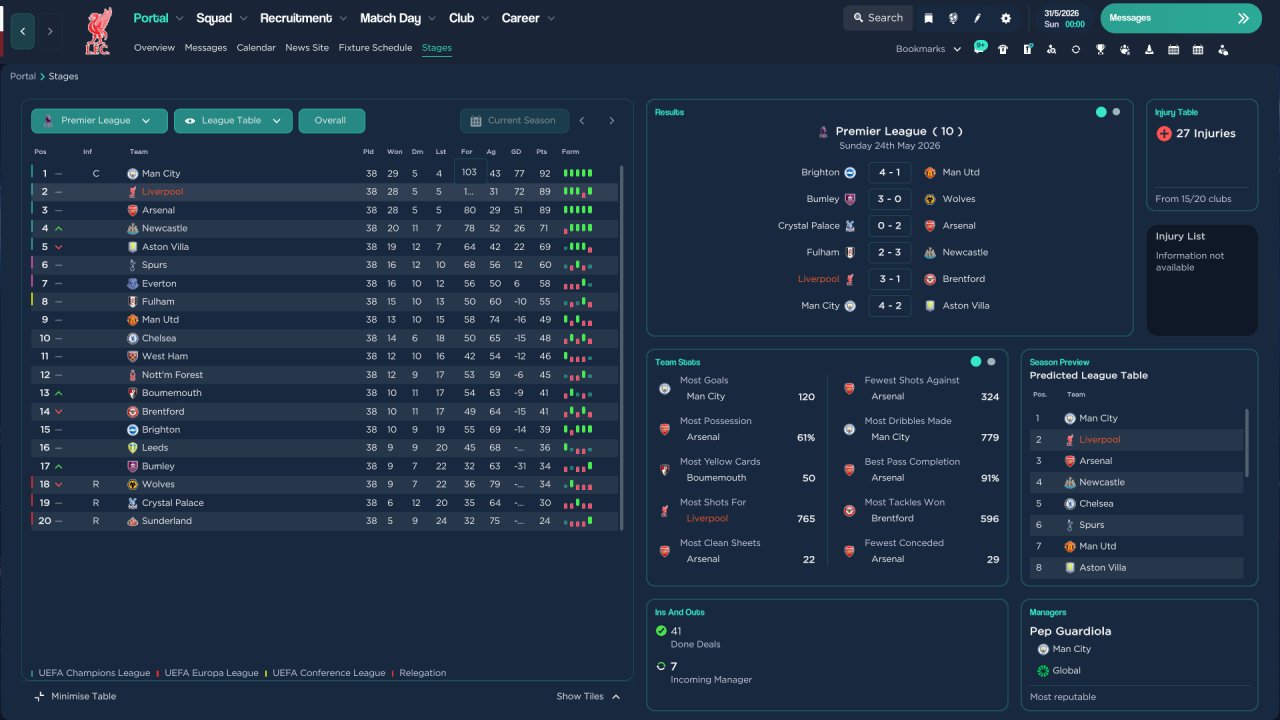The width and height of the screenshot is (1280, 720).
Task: Click the circular arrows transfer shortcut icon
Action: 1076,49
